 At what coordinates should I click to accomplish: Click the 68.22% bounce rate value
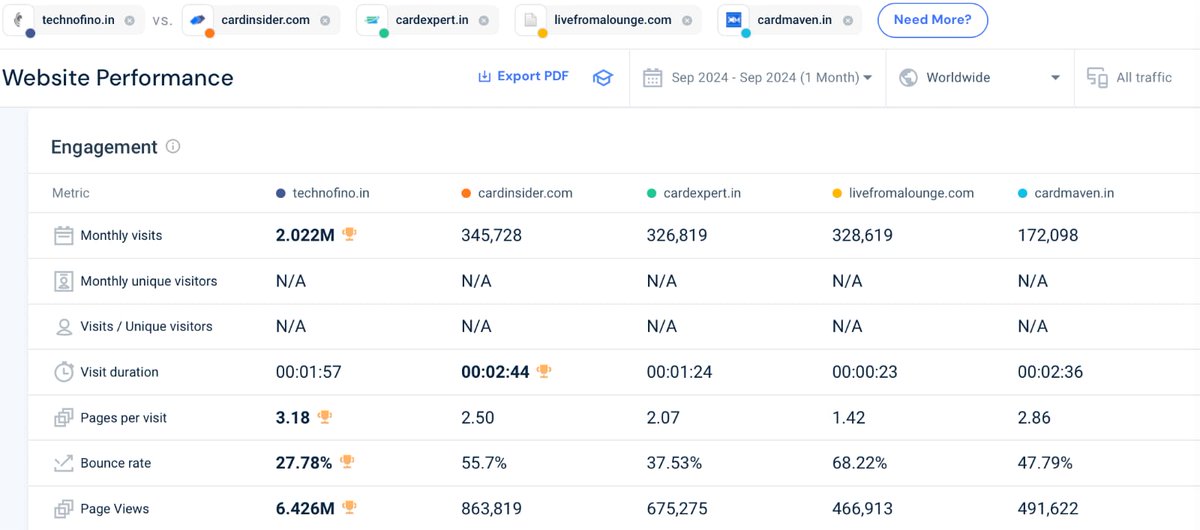coord(859,463)
